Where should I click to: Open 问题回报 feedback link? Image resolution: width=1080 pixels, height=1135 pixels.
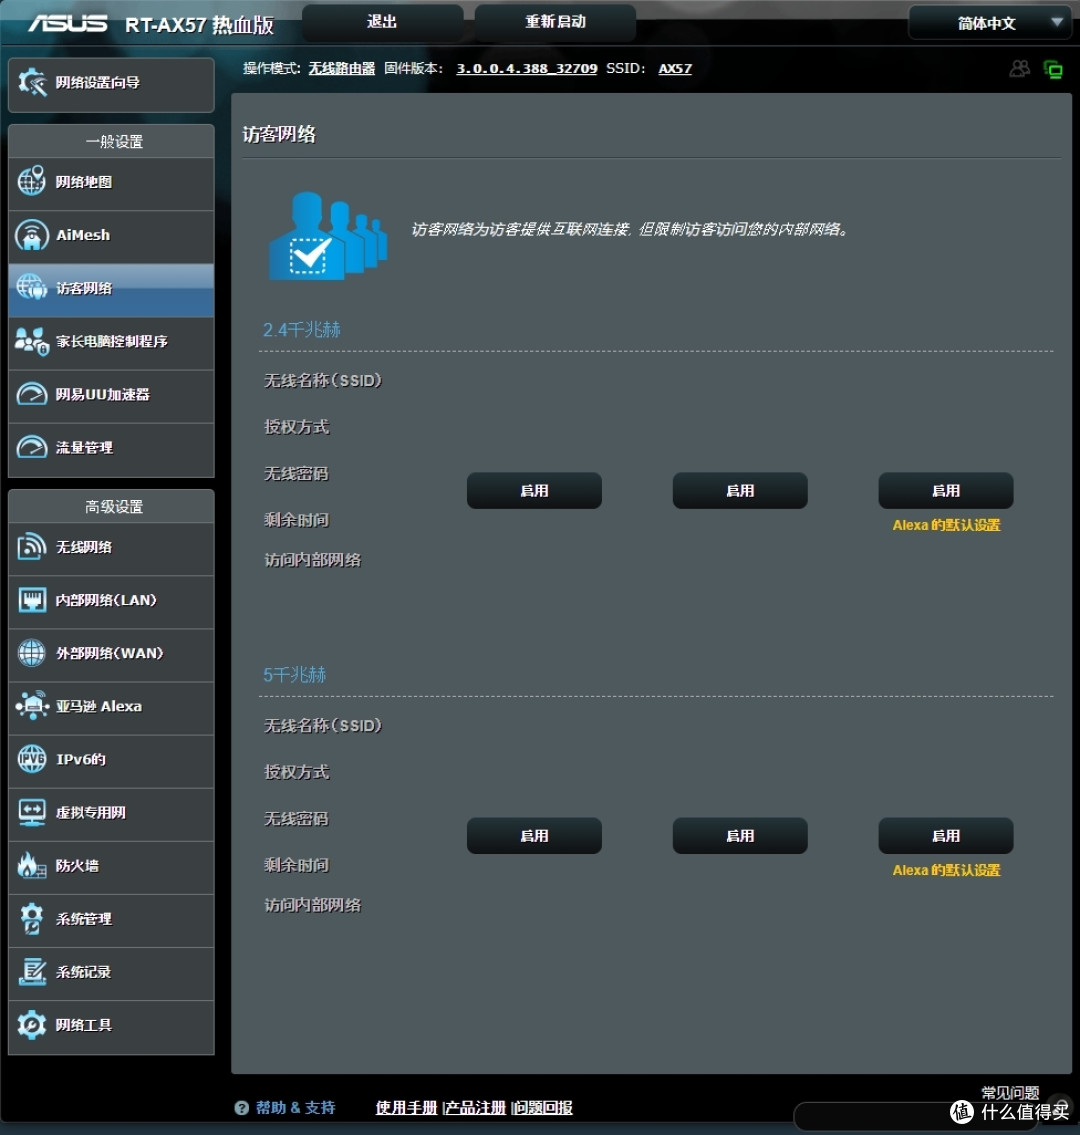pos(543,1107)
